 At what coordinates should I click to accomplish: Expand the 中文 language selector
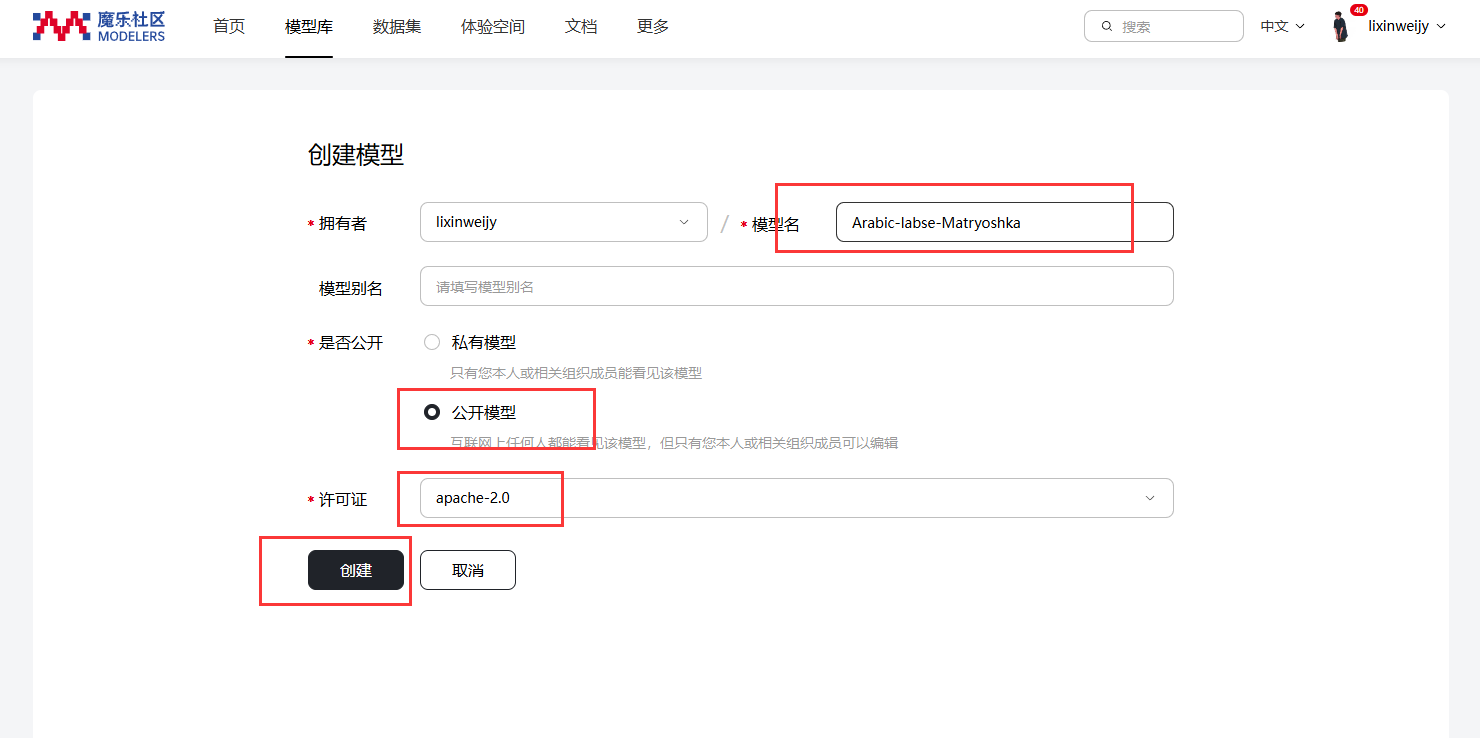pos(1282,27)
